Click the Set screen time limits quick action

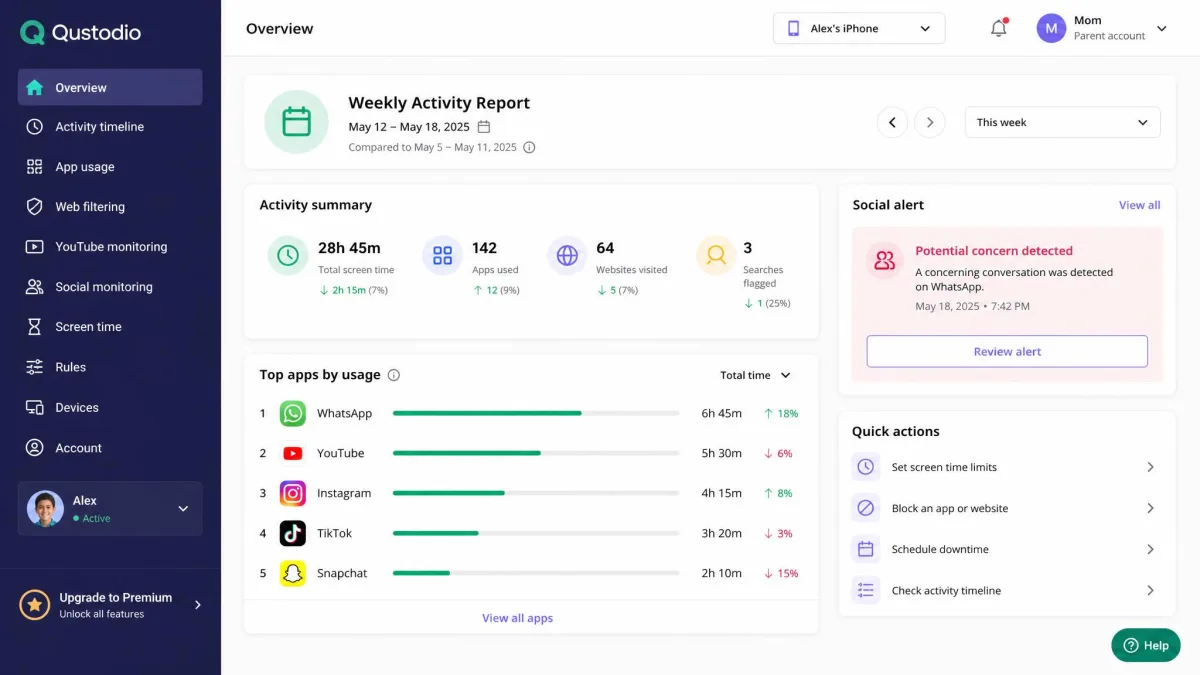coord(1007,467)
